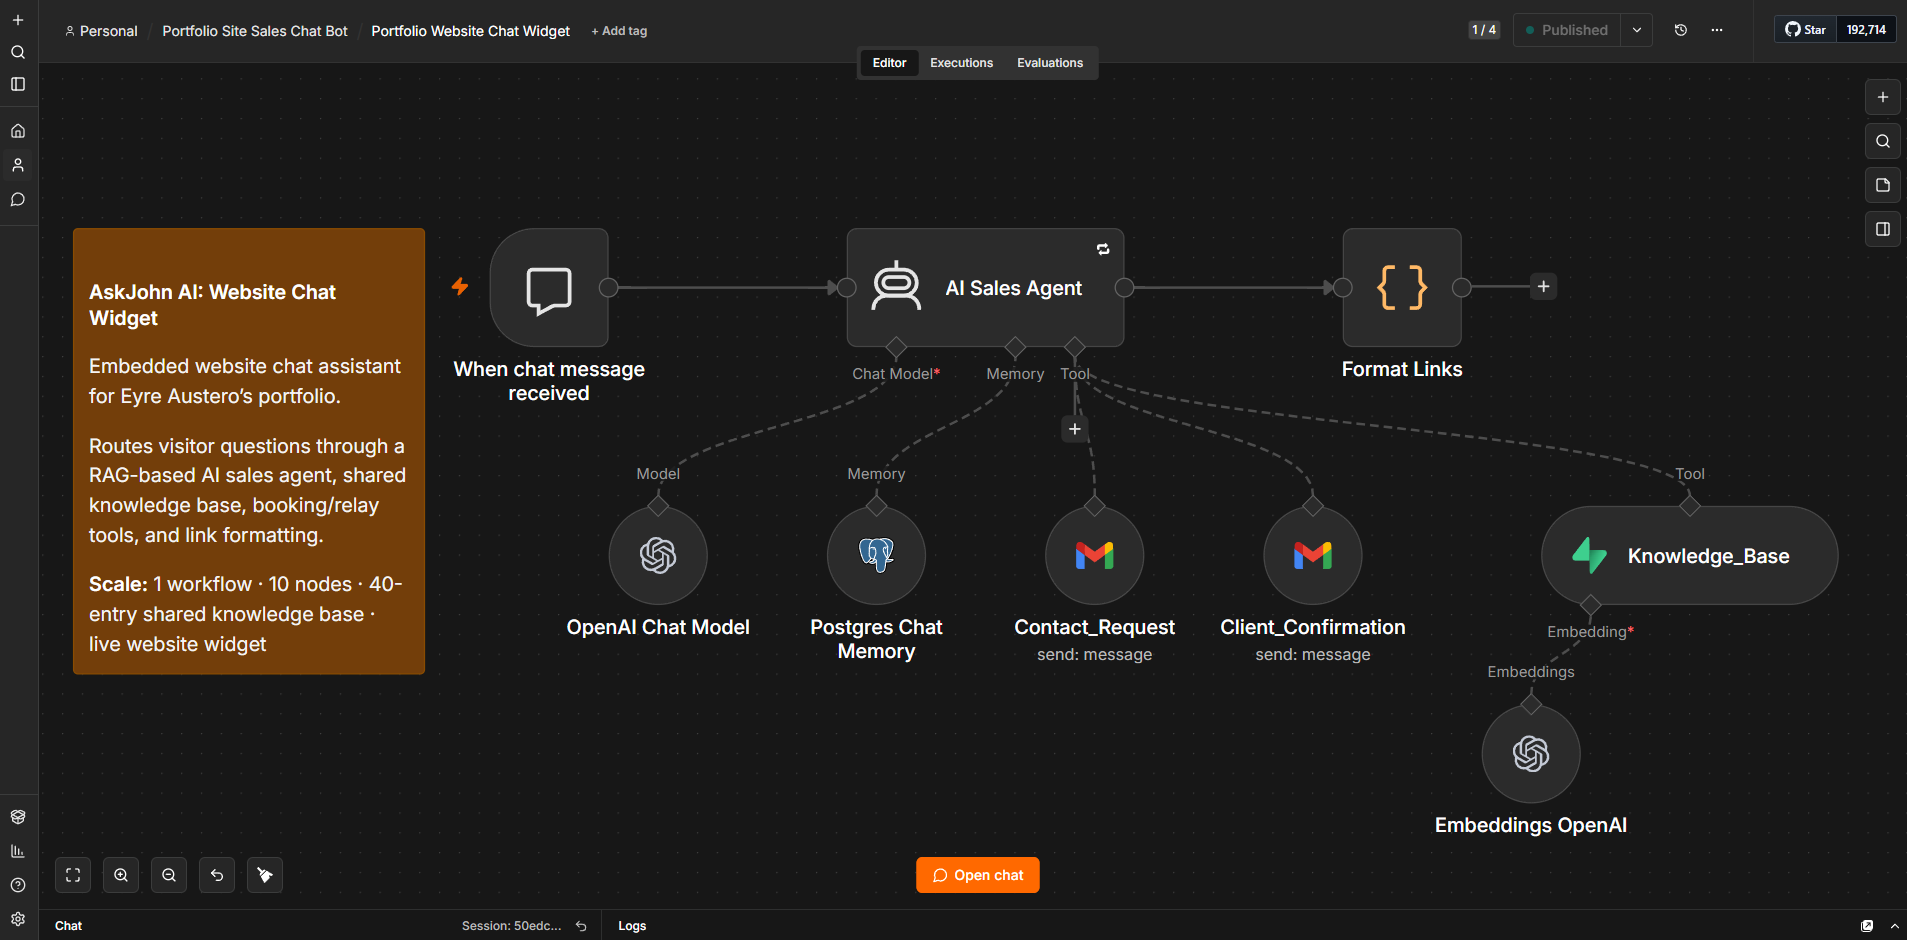
Task: Go to Home via house icon
Action: click(x=18, y=131)
